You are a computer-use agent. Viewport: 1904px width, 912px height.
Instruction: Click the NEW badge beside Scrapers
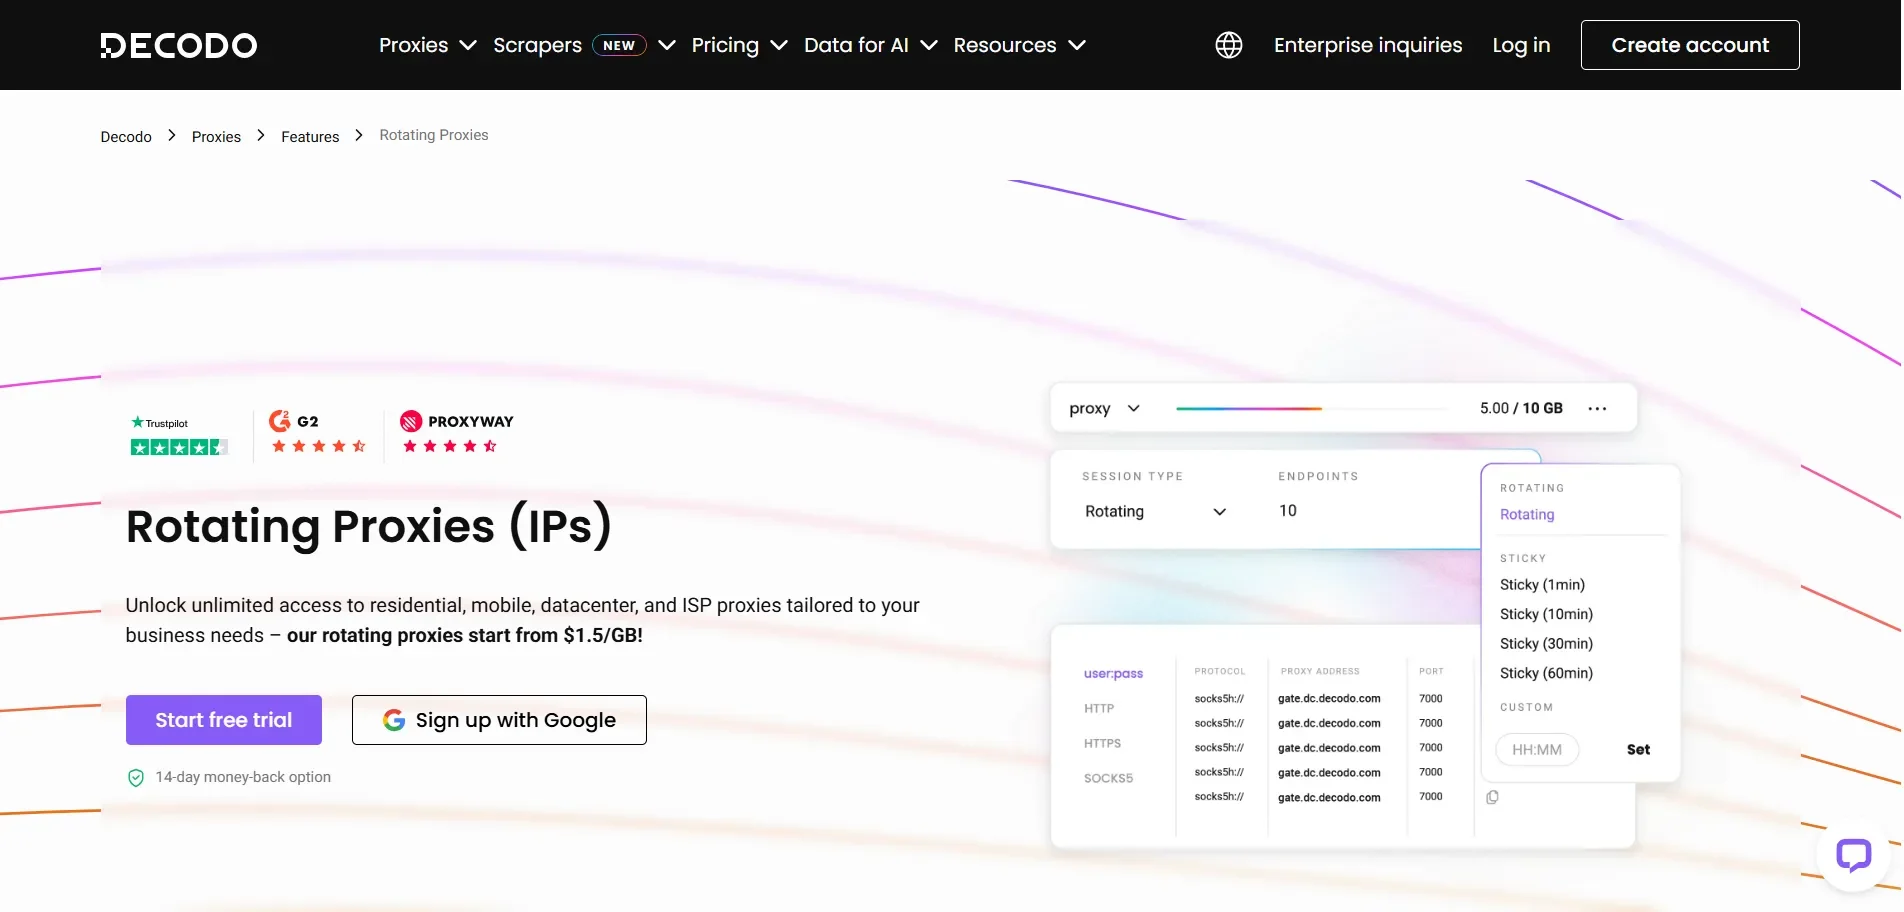(619, 45)
